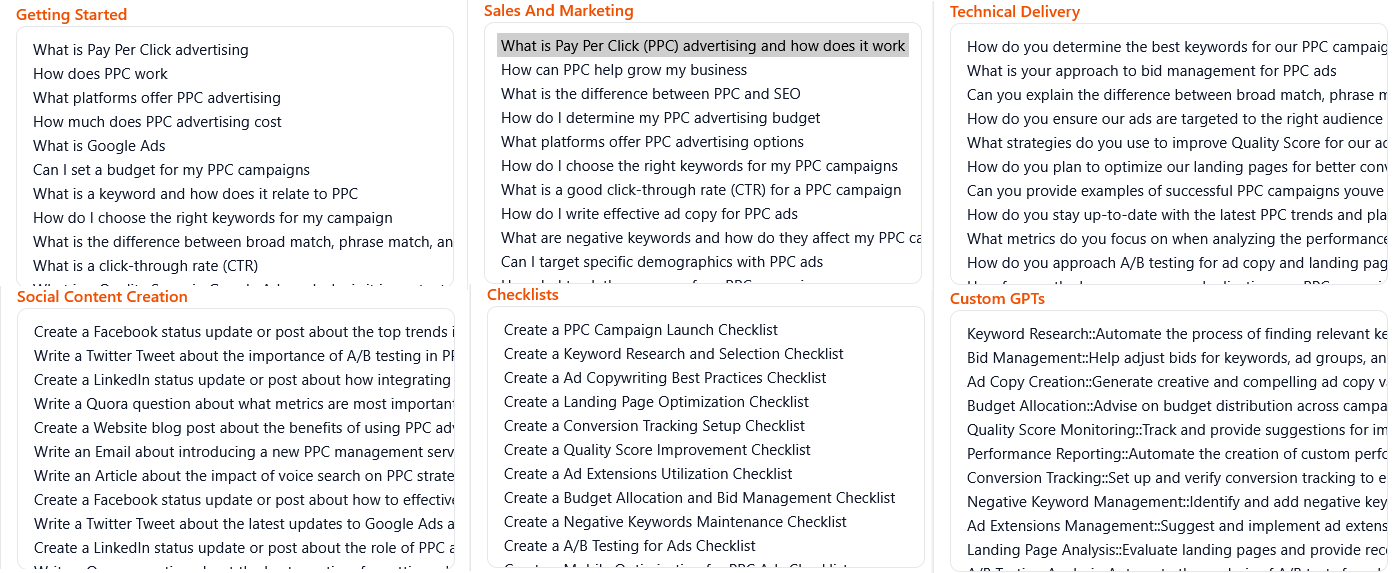Viewport: 1399px width, 573px height.
Task: Click 'Budget Allocation::Advise' custom GPT entry
Action: coord(1170,406)
